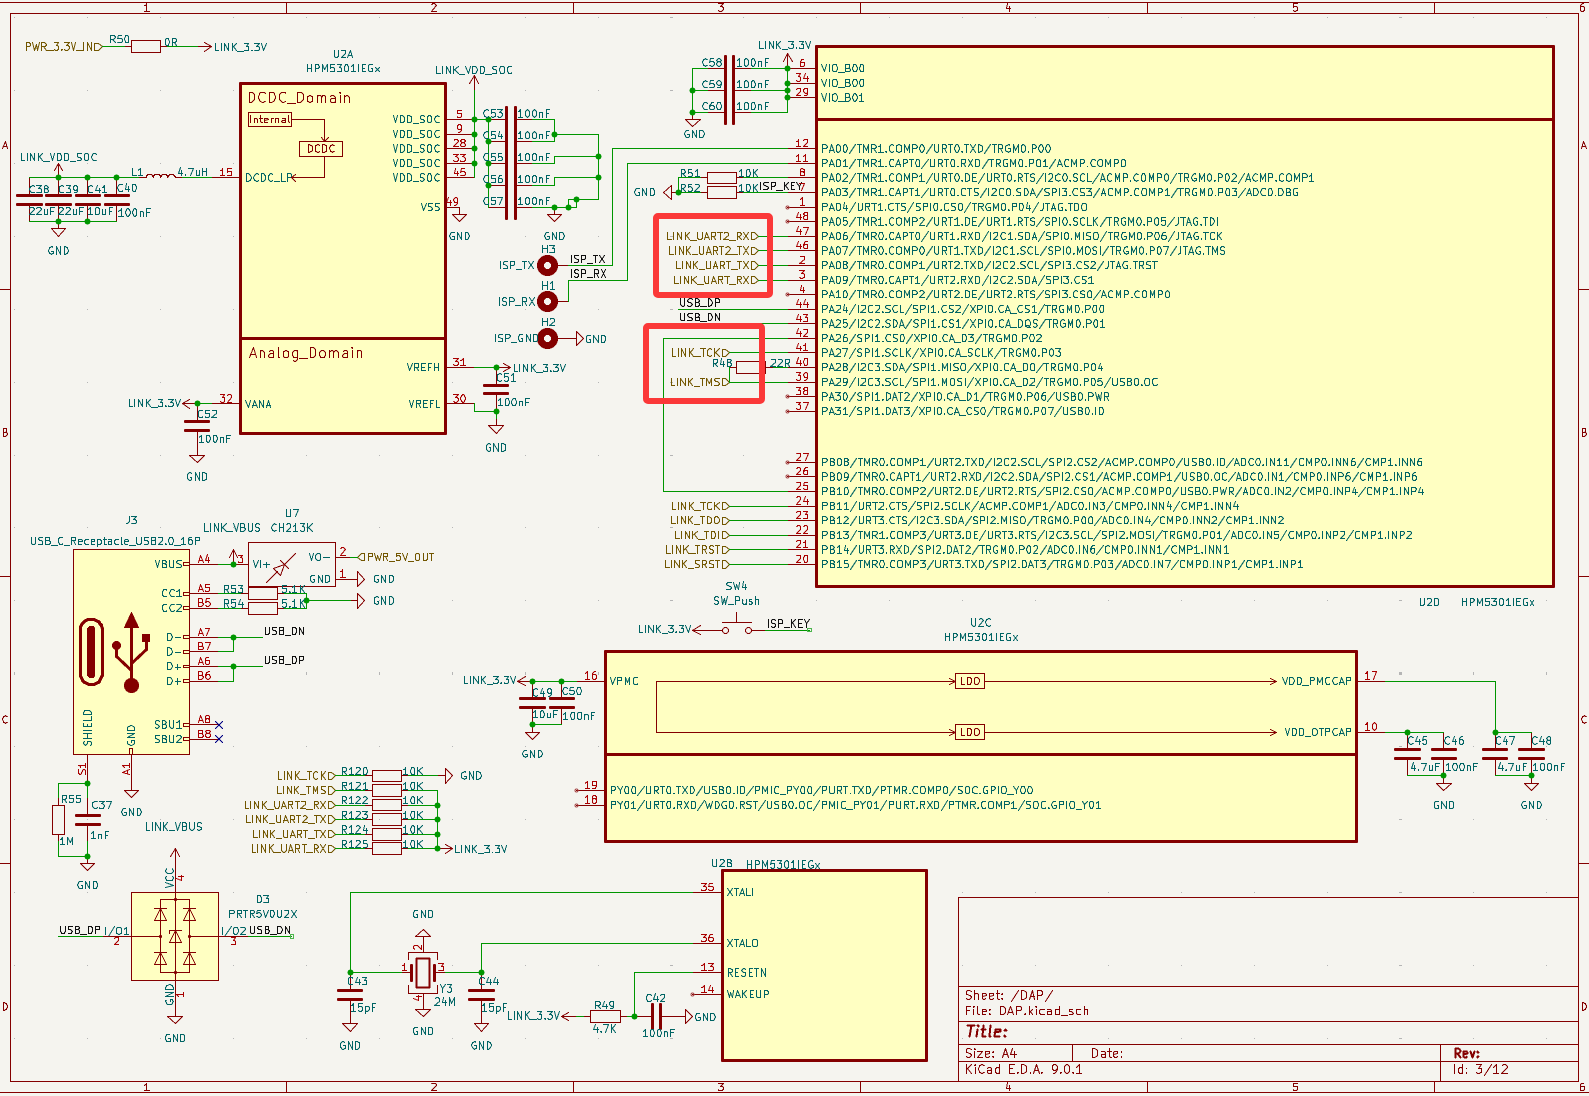Select the PWR_3.3V_IND label at top left

[62, 47]
